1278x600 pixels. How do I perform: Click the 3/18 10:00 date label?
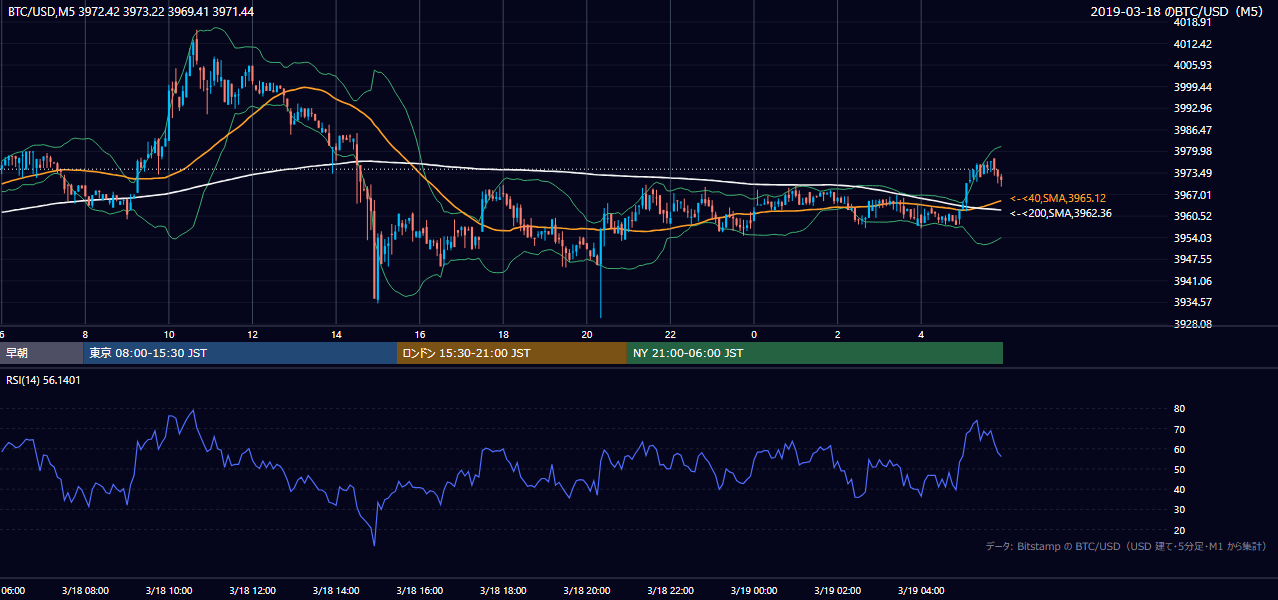tap(169, 591)
